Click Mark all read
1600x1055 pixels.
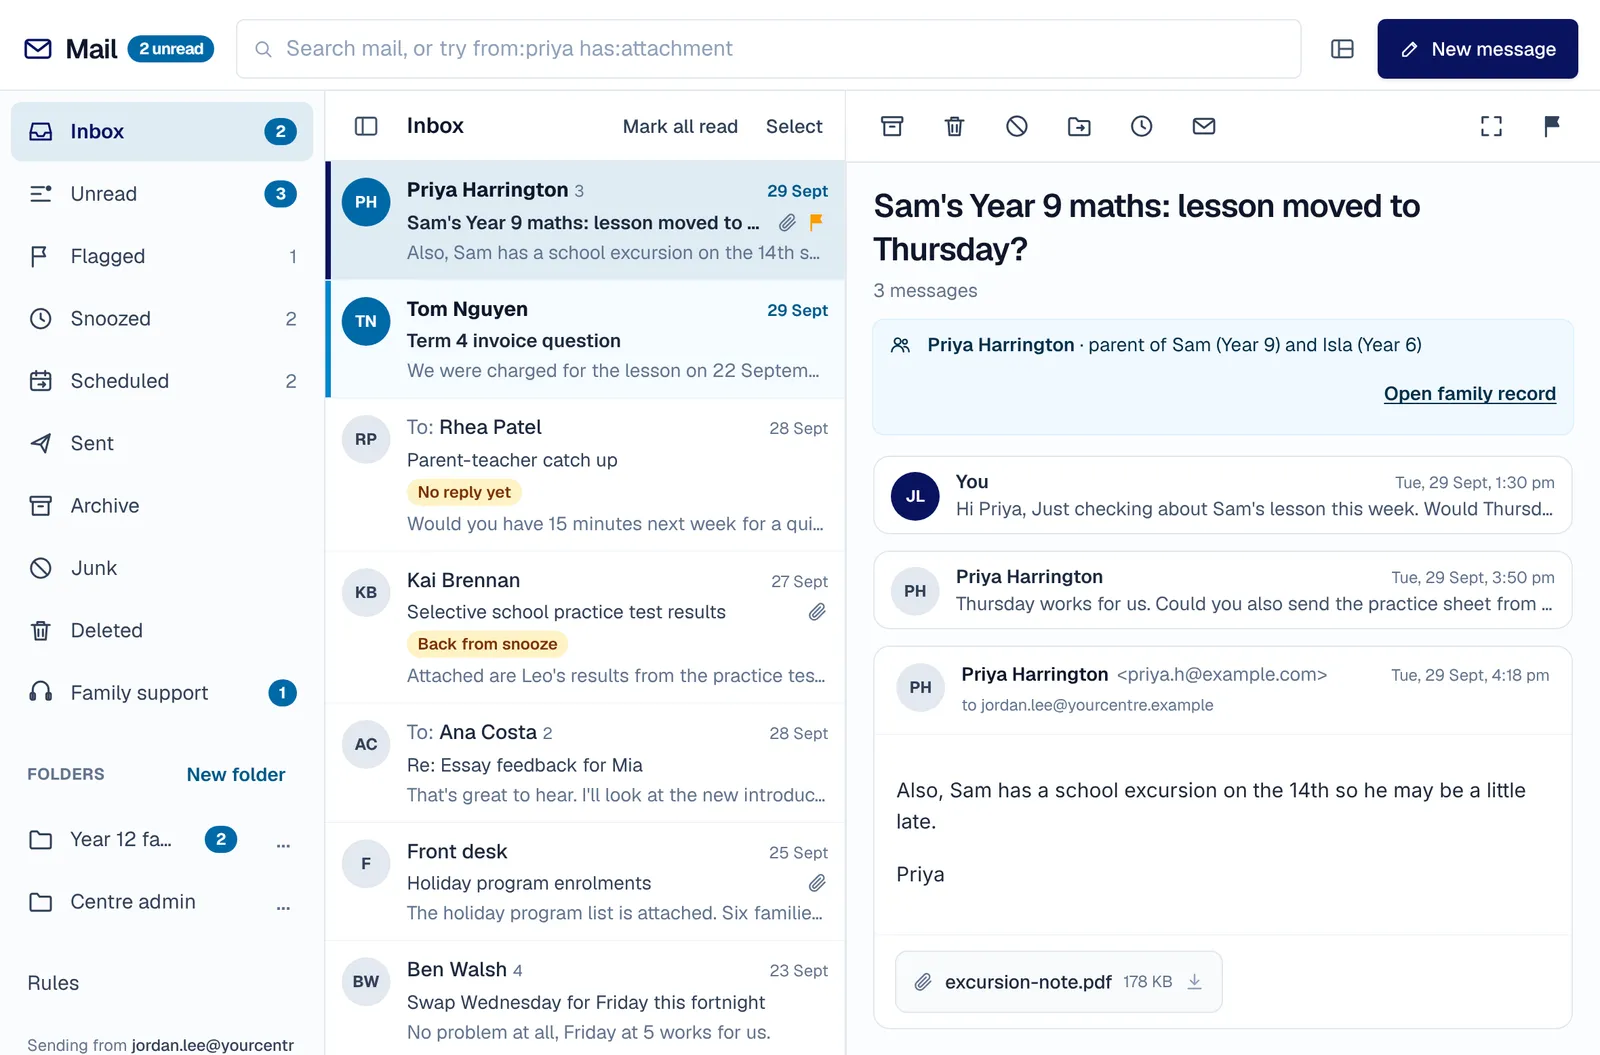pyautogui.click(x=680, y=126)
